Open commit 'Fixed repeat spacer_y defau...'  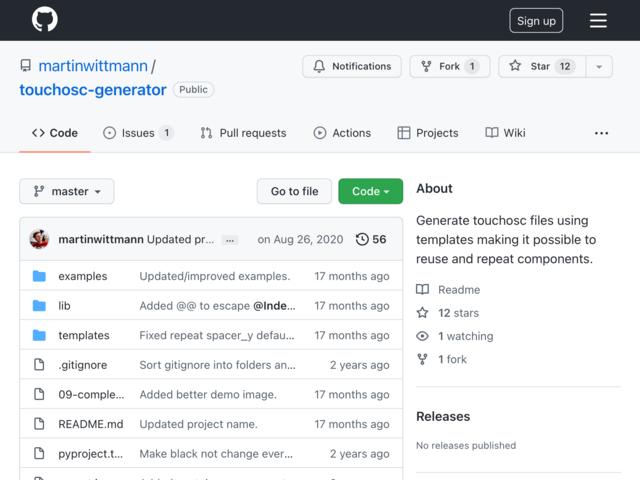[x=217, y=336]
